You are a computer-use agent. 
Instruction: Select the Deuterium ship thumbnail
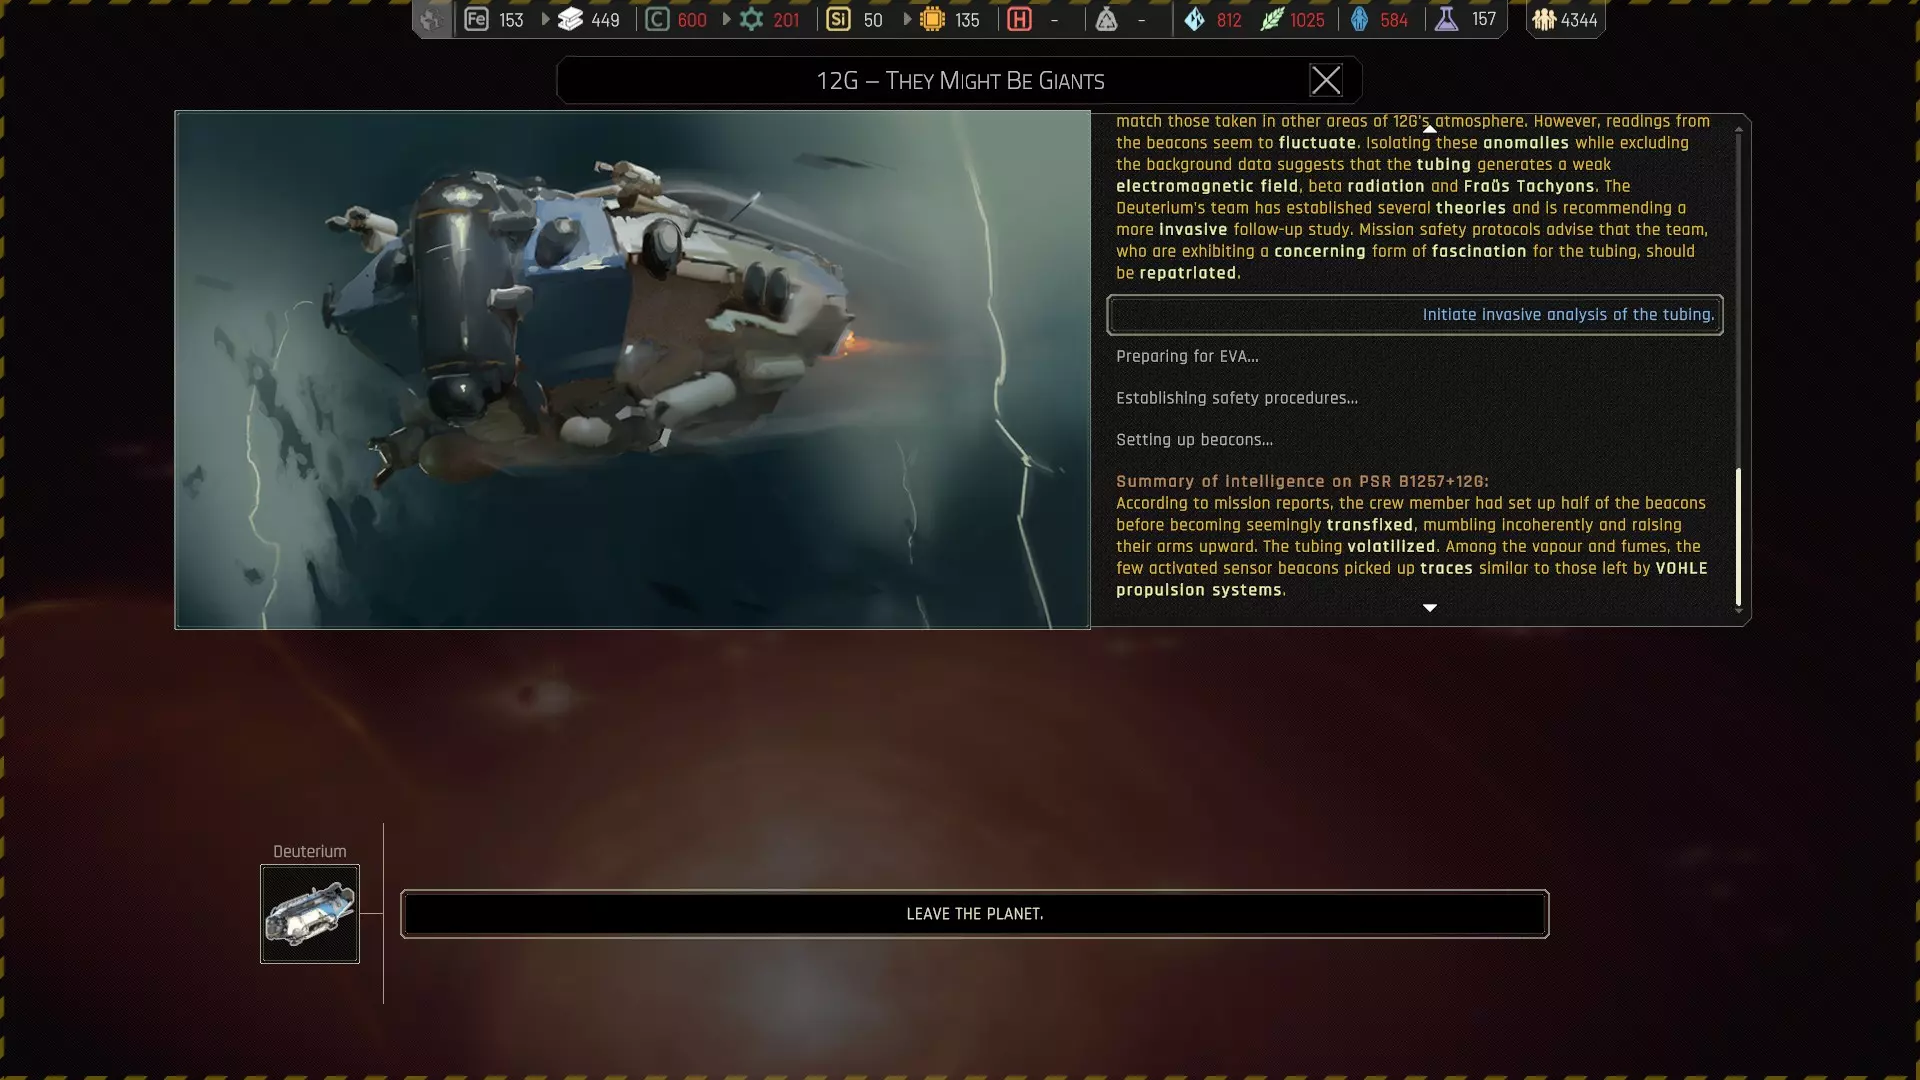pos(310,914)
